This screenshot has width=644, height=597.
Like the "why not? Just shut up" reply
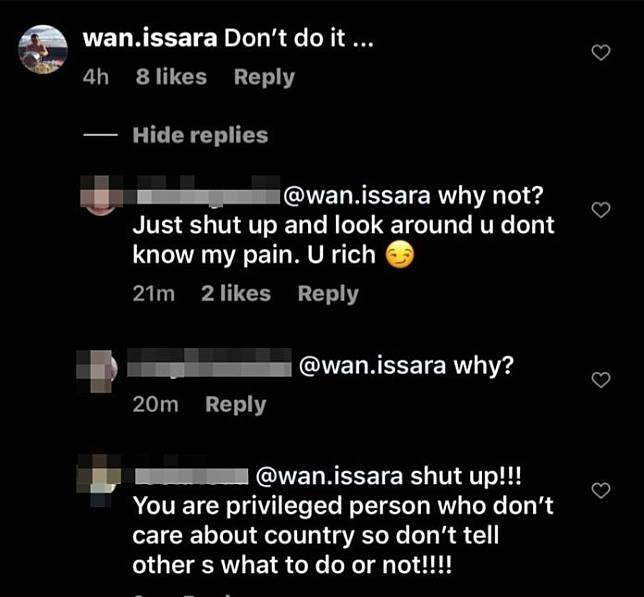[601, 210]
